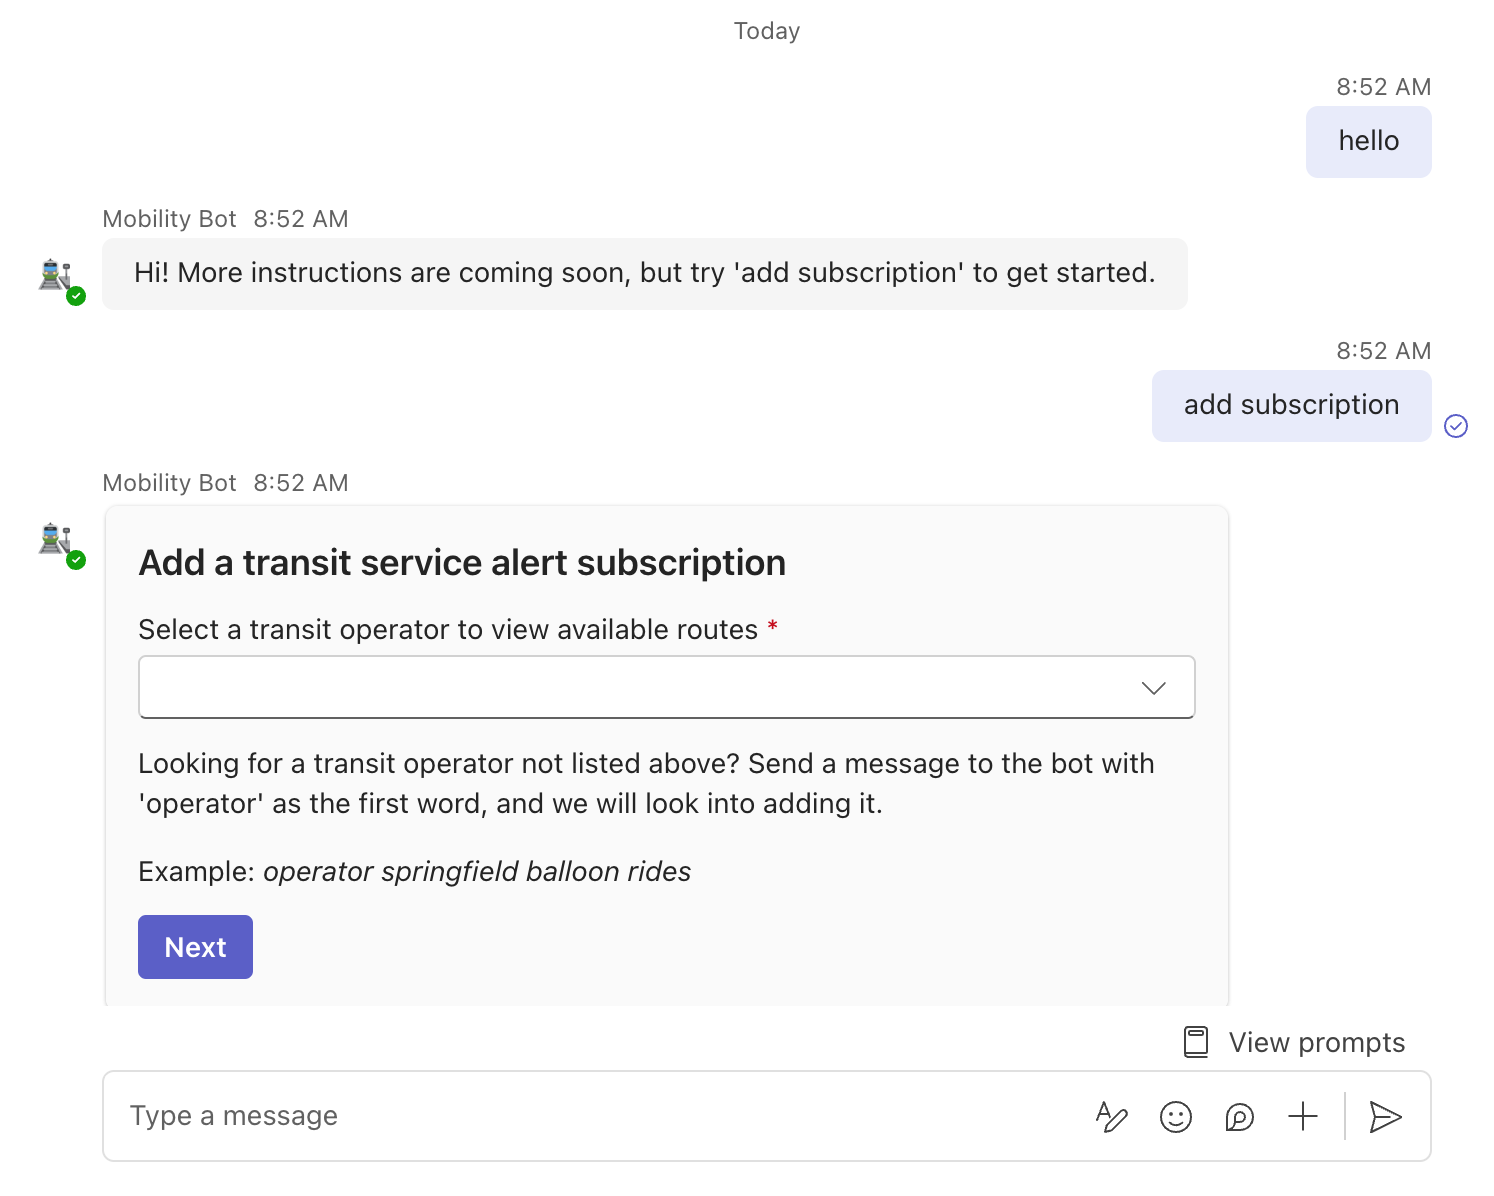Click the View prompts book icon
Screen dimensions: 1494x1196
tap(1196, 1042)
